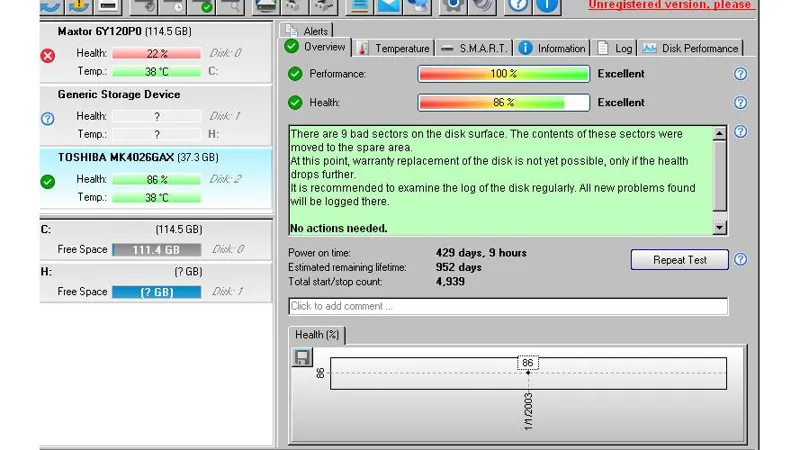Click the 'Excellent' label next to Health
This screenshot has width=800, height=450.
(x=621, y=103)
